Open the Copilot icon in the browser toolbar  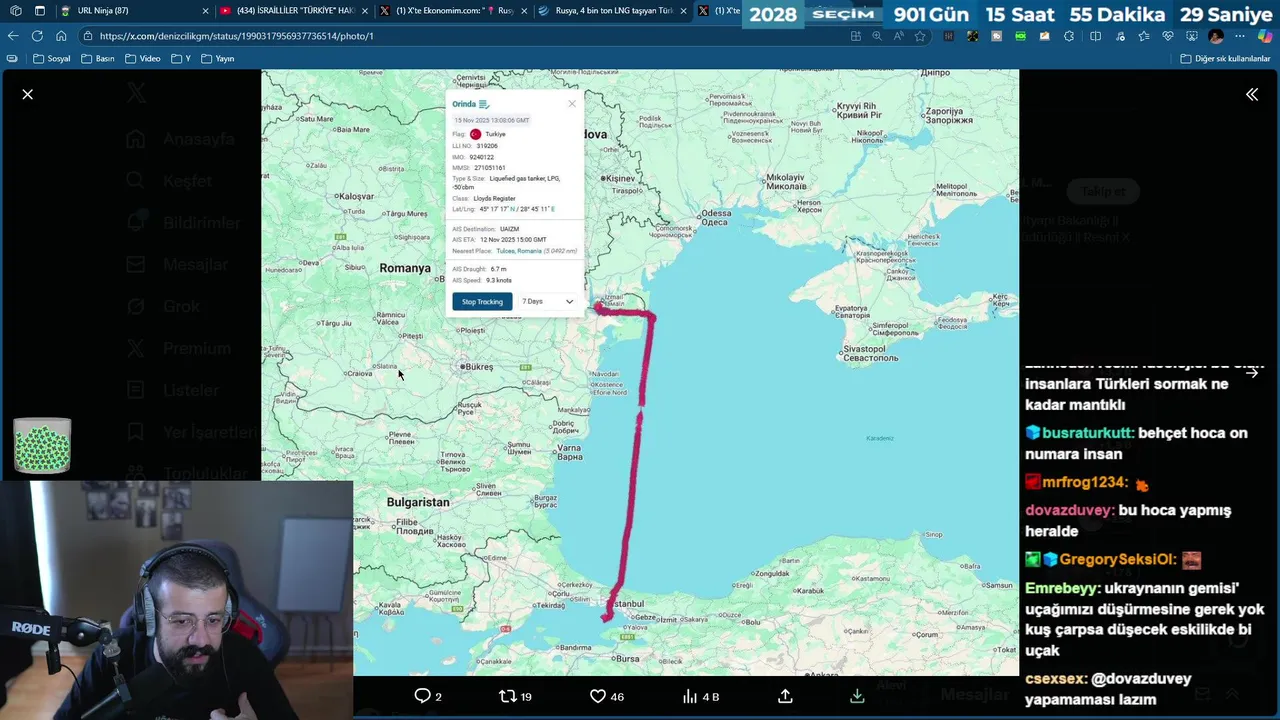pos(1264,36)
